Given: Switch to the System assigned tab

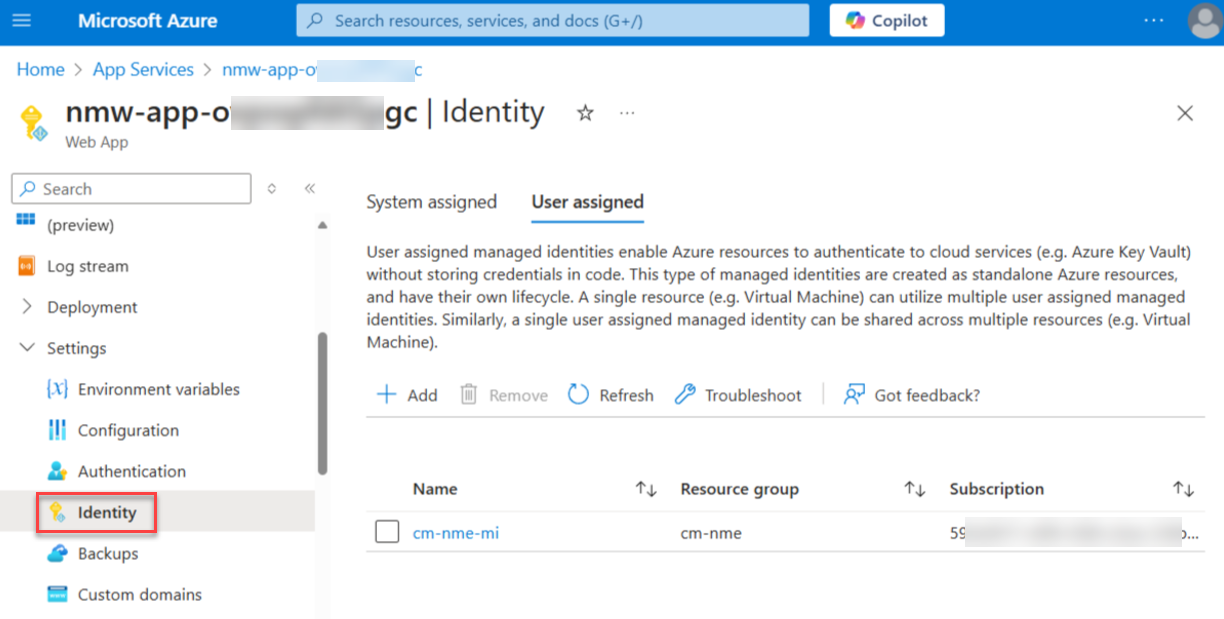Looking at the screenshot, I should [431, 202].
